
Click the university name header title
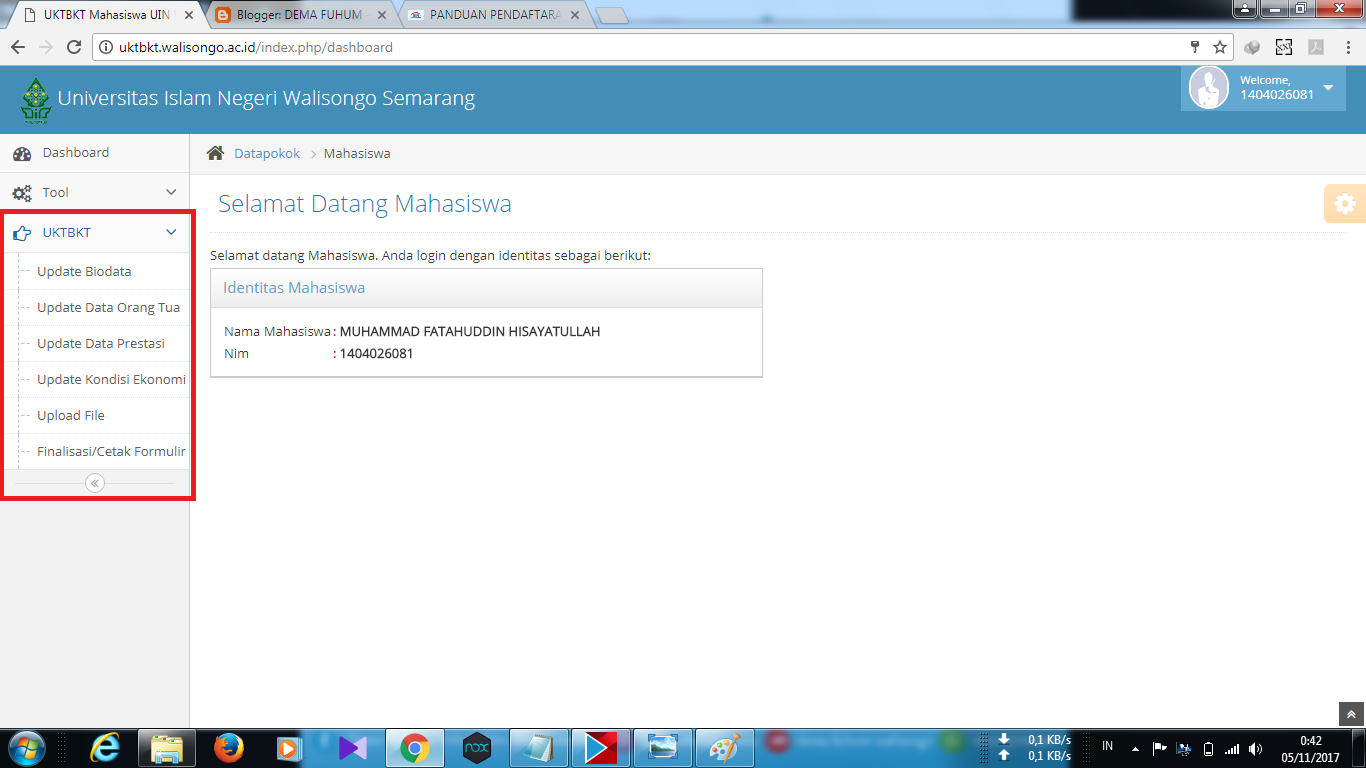point(266,98)
